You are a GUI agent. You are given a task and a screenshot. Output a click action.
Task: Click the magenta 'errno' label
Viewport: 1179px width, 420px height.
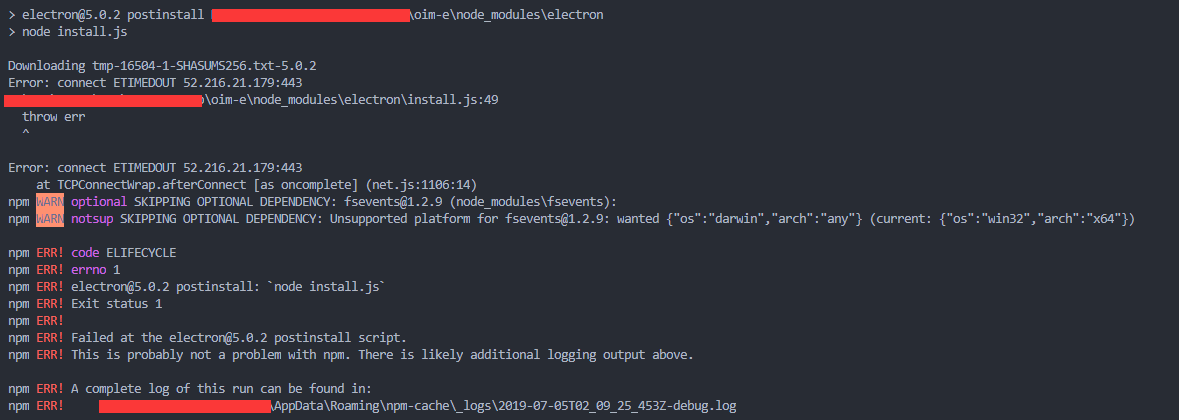click(x=89, y=270)
